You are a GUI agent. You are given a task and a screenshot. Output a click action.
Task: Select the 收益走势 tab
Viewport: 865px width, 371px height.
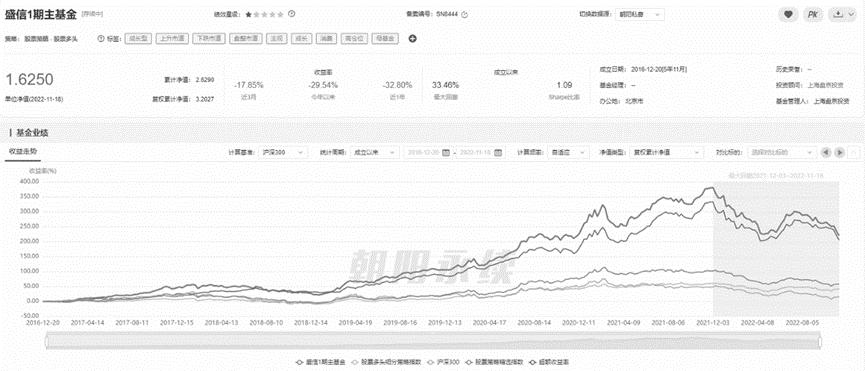[22, 152]
